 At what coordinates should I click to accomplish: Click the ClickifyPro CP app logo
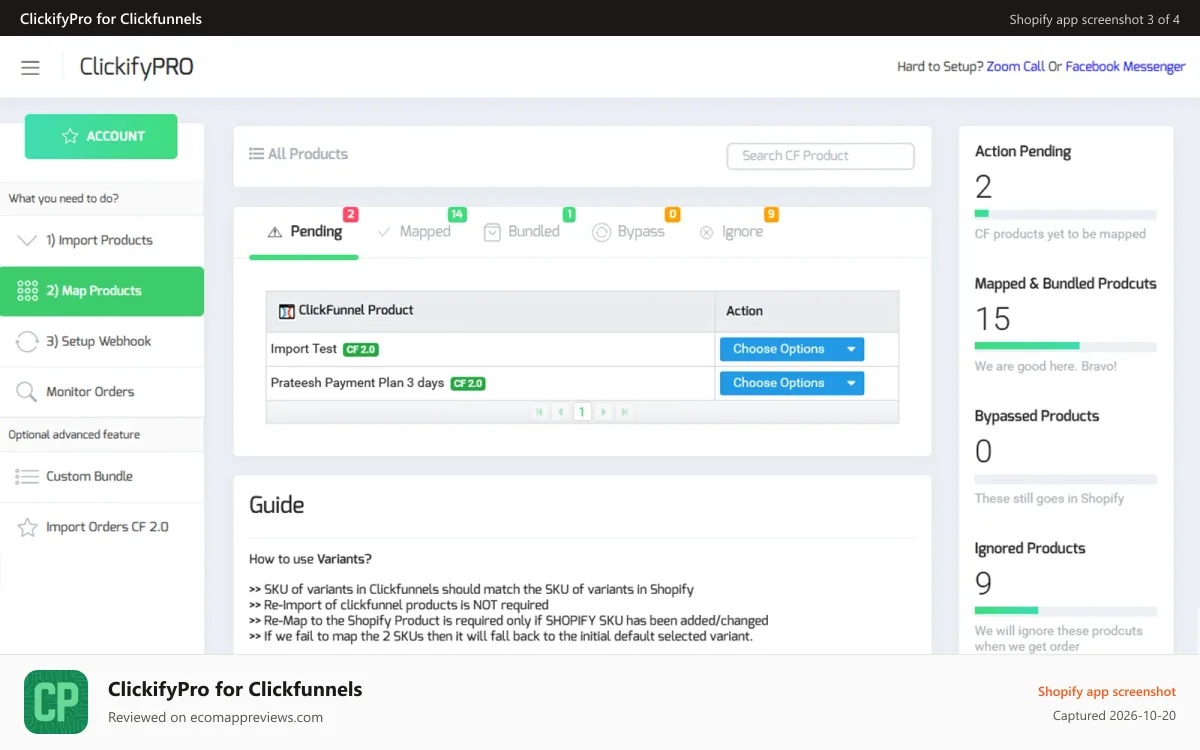click(x=56, y=702)
